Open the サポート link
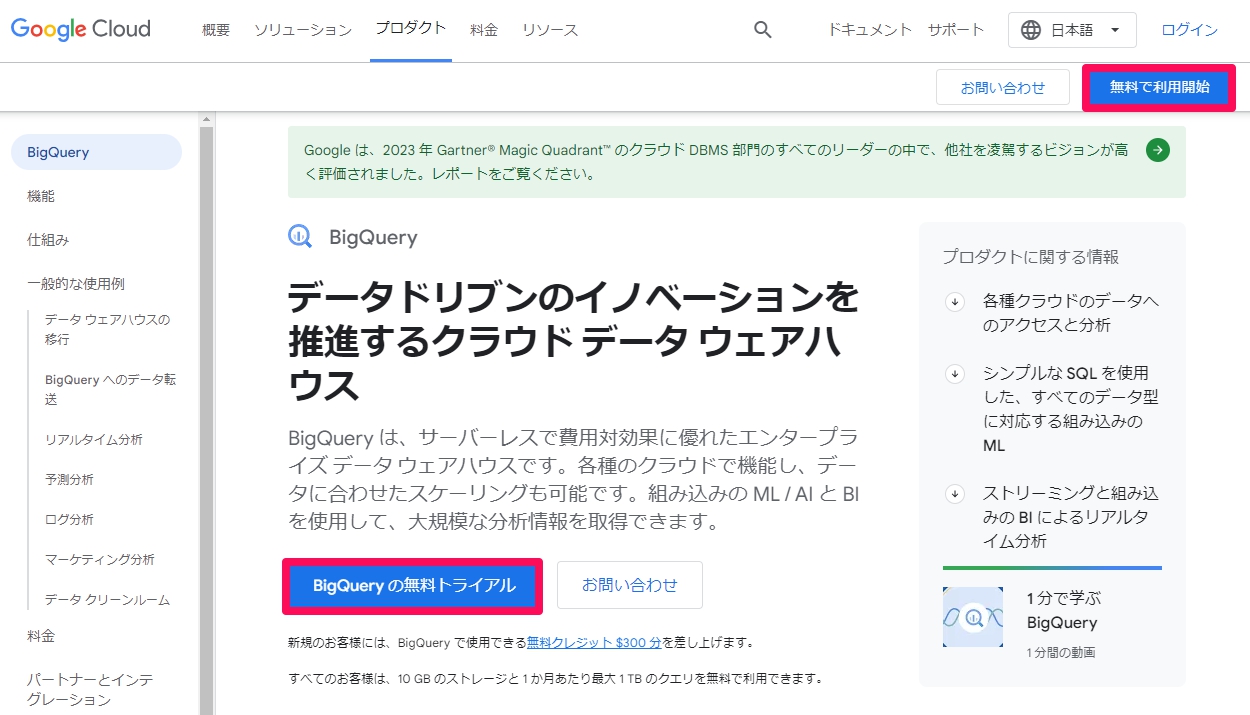This screenshot has height=715, width=1250. click(956, 30)
